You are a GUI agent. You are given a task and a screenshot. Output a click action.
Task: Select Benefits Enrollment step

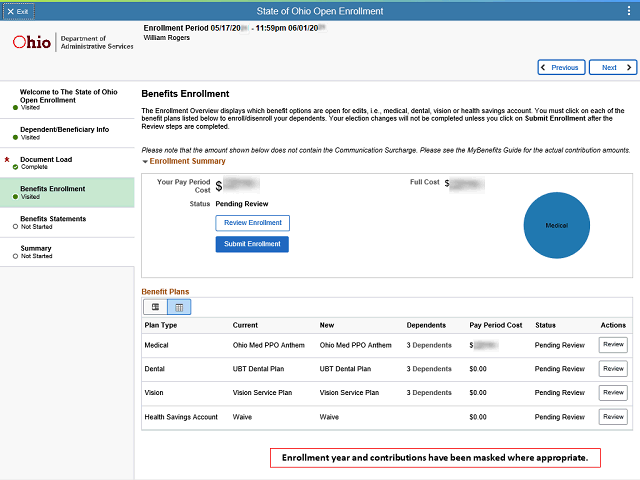[67, 193]
